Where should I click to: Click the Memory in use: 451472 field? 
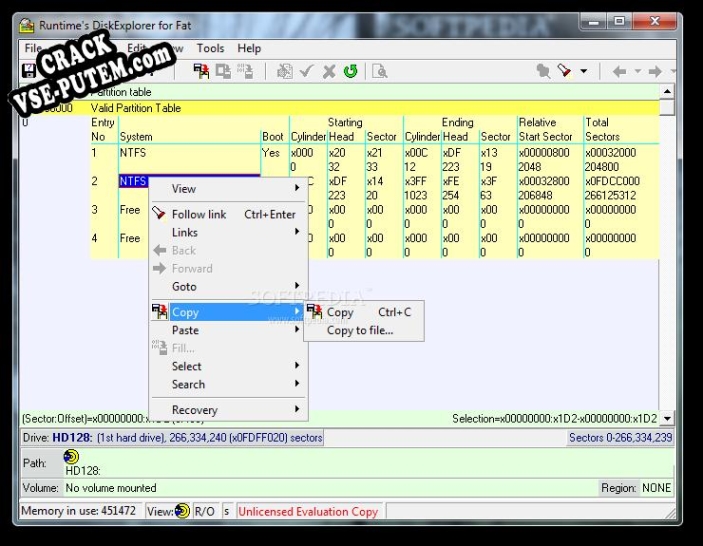click(x=79, y=511)
